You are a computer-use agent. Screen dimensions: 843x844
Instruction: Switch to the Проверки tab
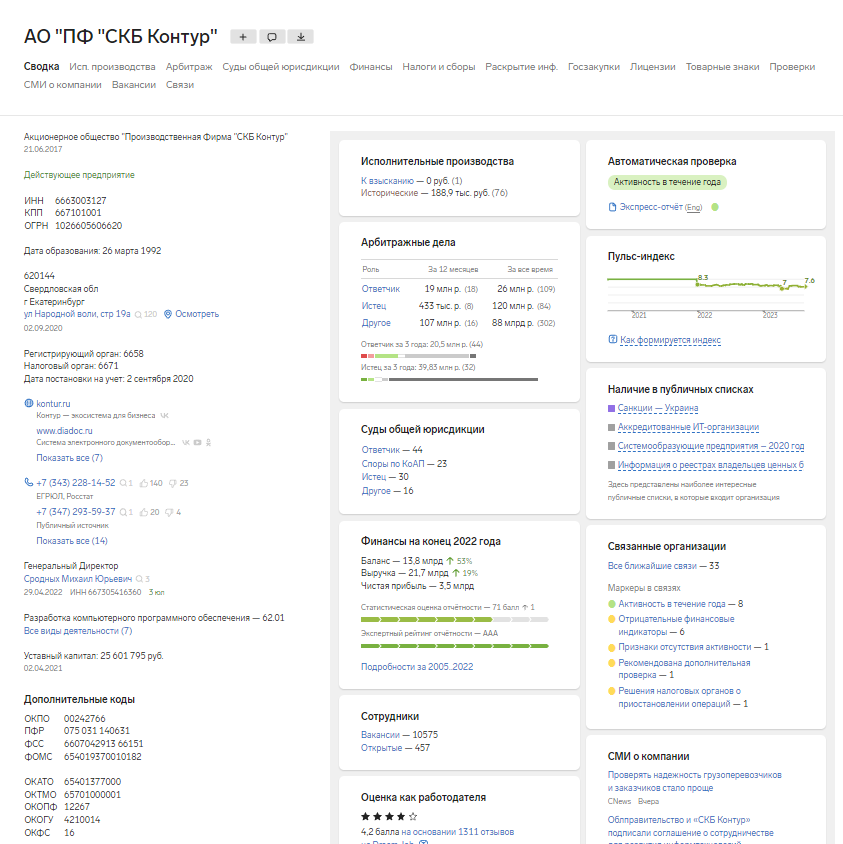792,67
